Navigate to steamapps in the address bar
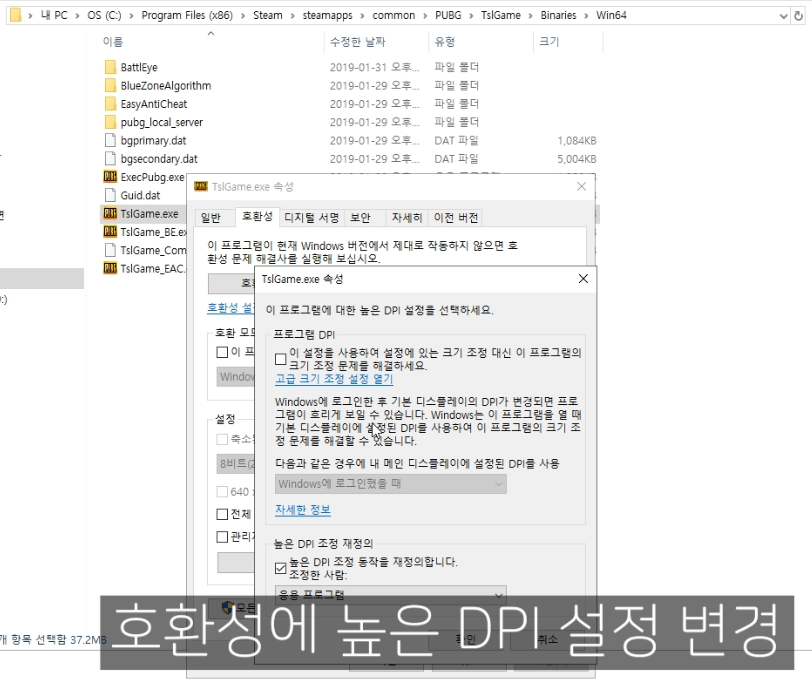 click(327, 16)
